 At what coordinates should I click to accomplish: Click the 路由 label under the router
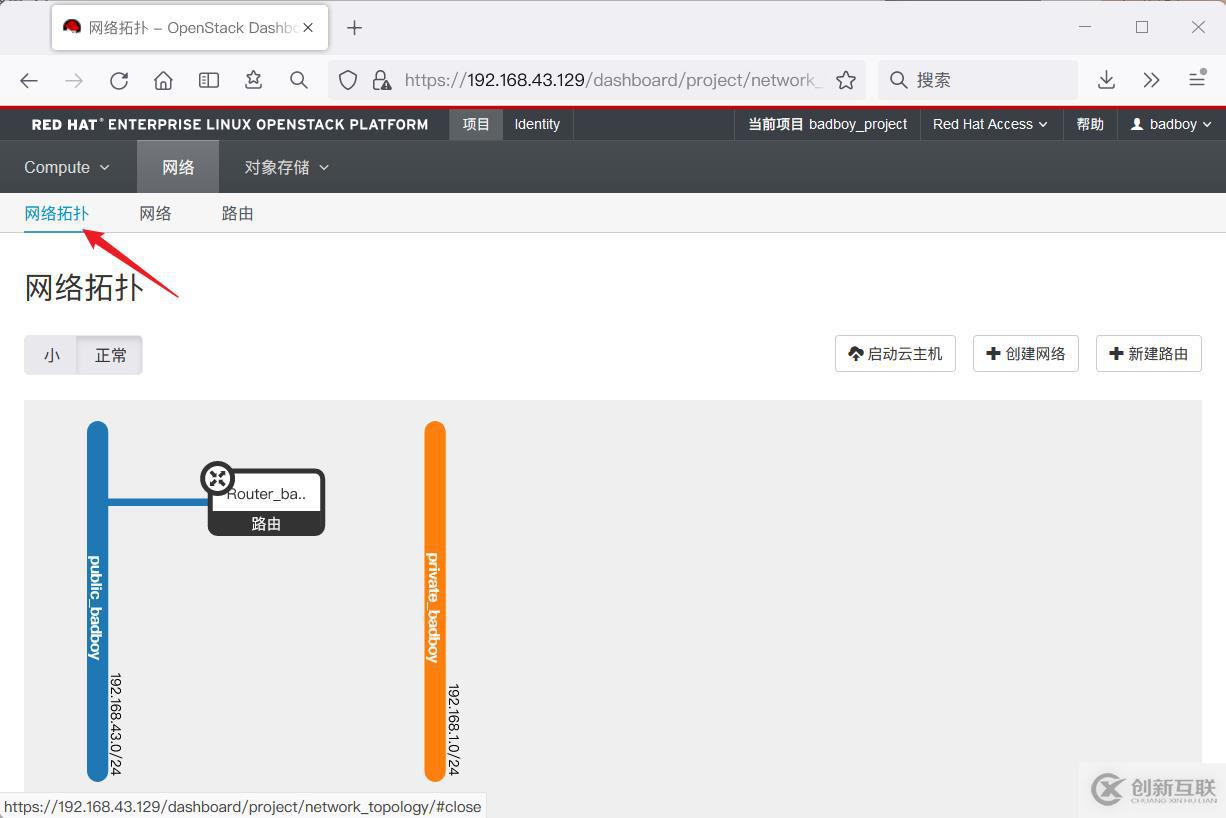pyautogui.click(x=266, y=523)
